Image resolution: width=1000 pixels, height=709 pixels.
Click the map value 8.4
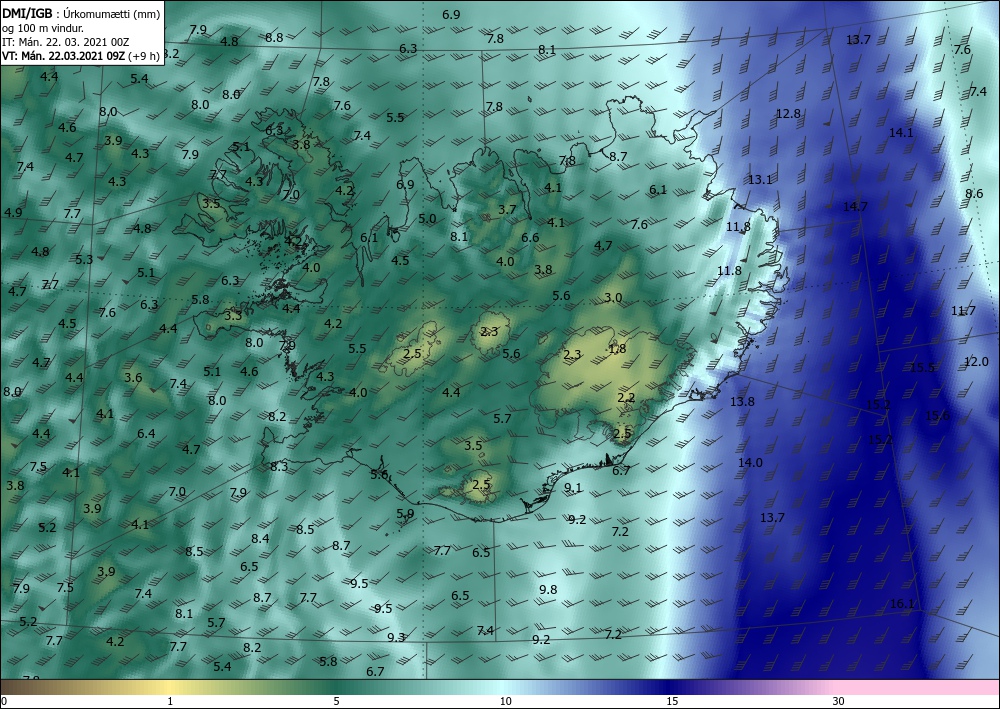point(260,539)
